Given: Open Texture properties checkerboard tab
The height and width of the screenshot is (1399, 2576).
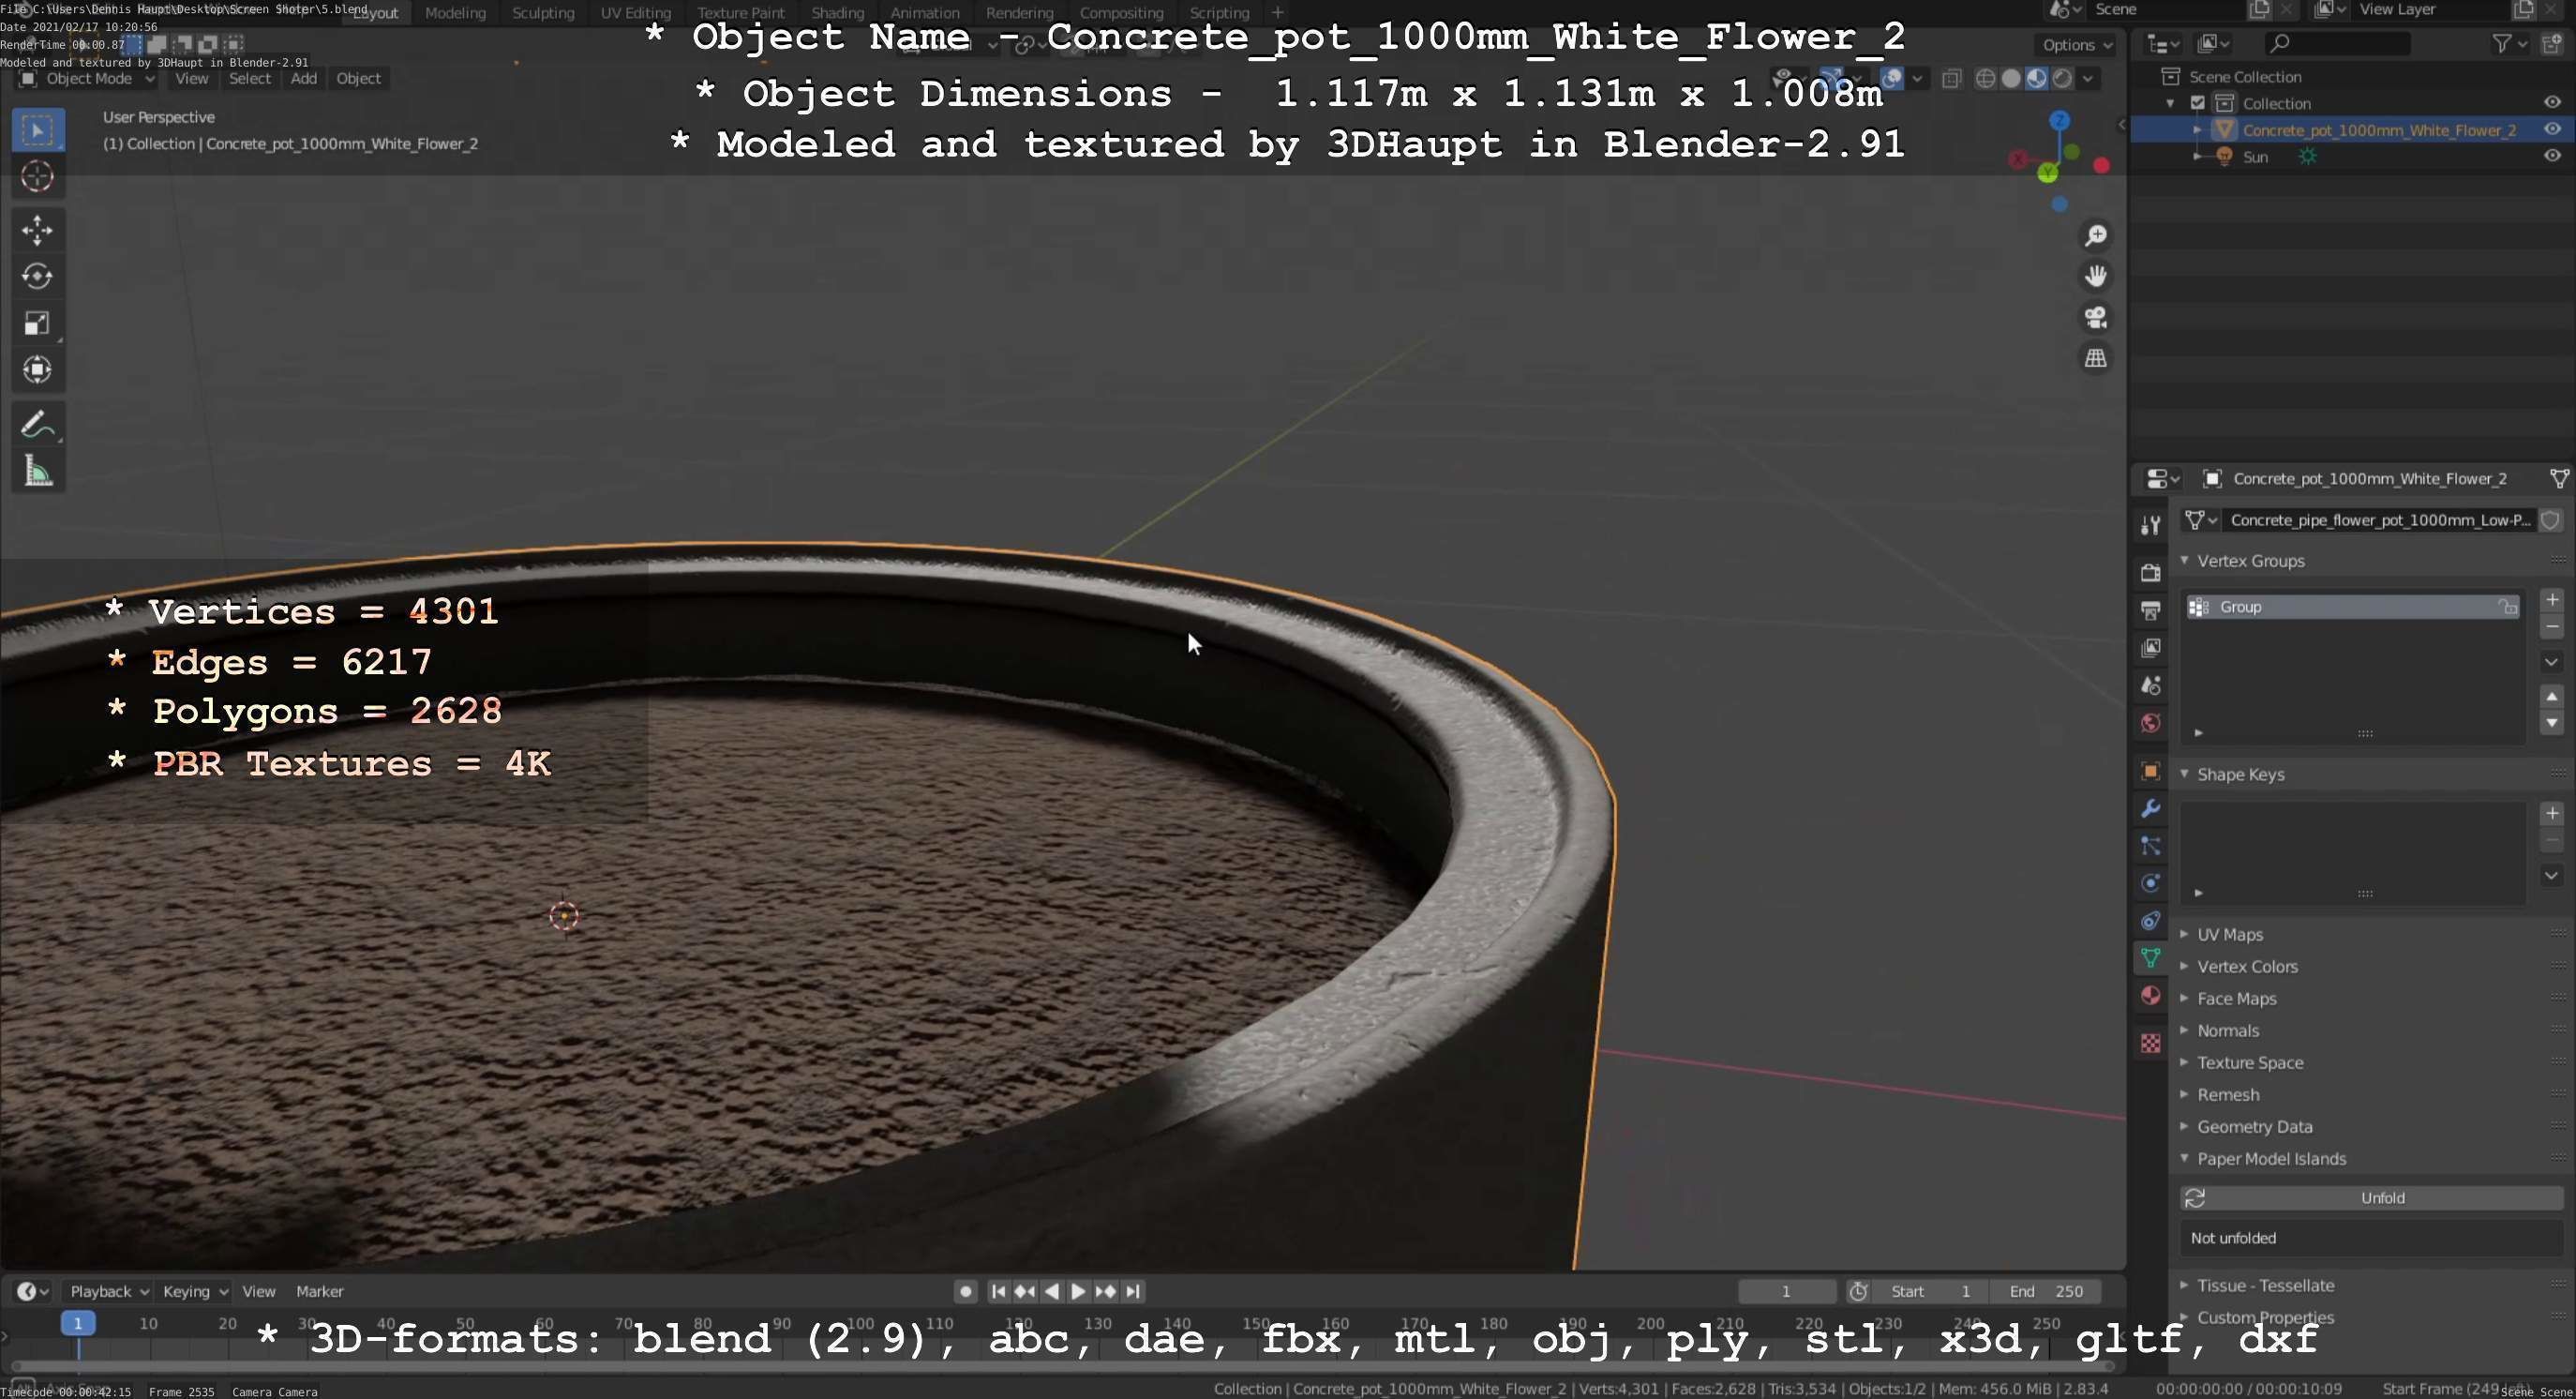Looking at the screenshot, I should [x=2150, y=1043].
